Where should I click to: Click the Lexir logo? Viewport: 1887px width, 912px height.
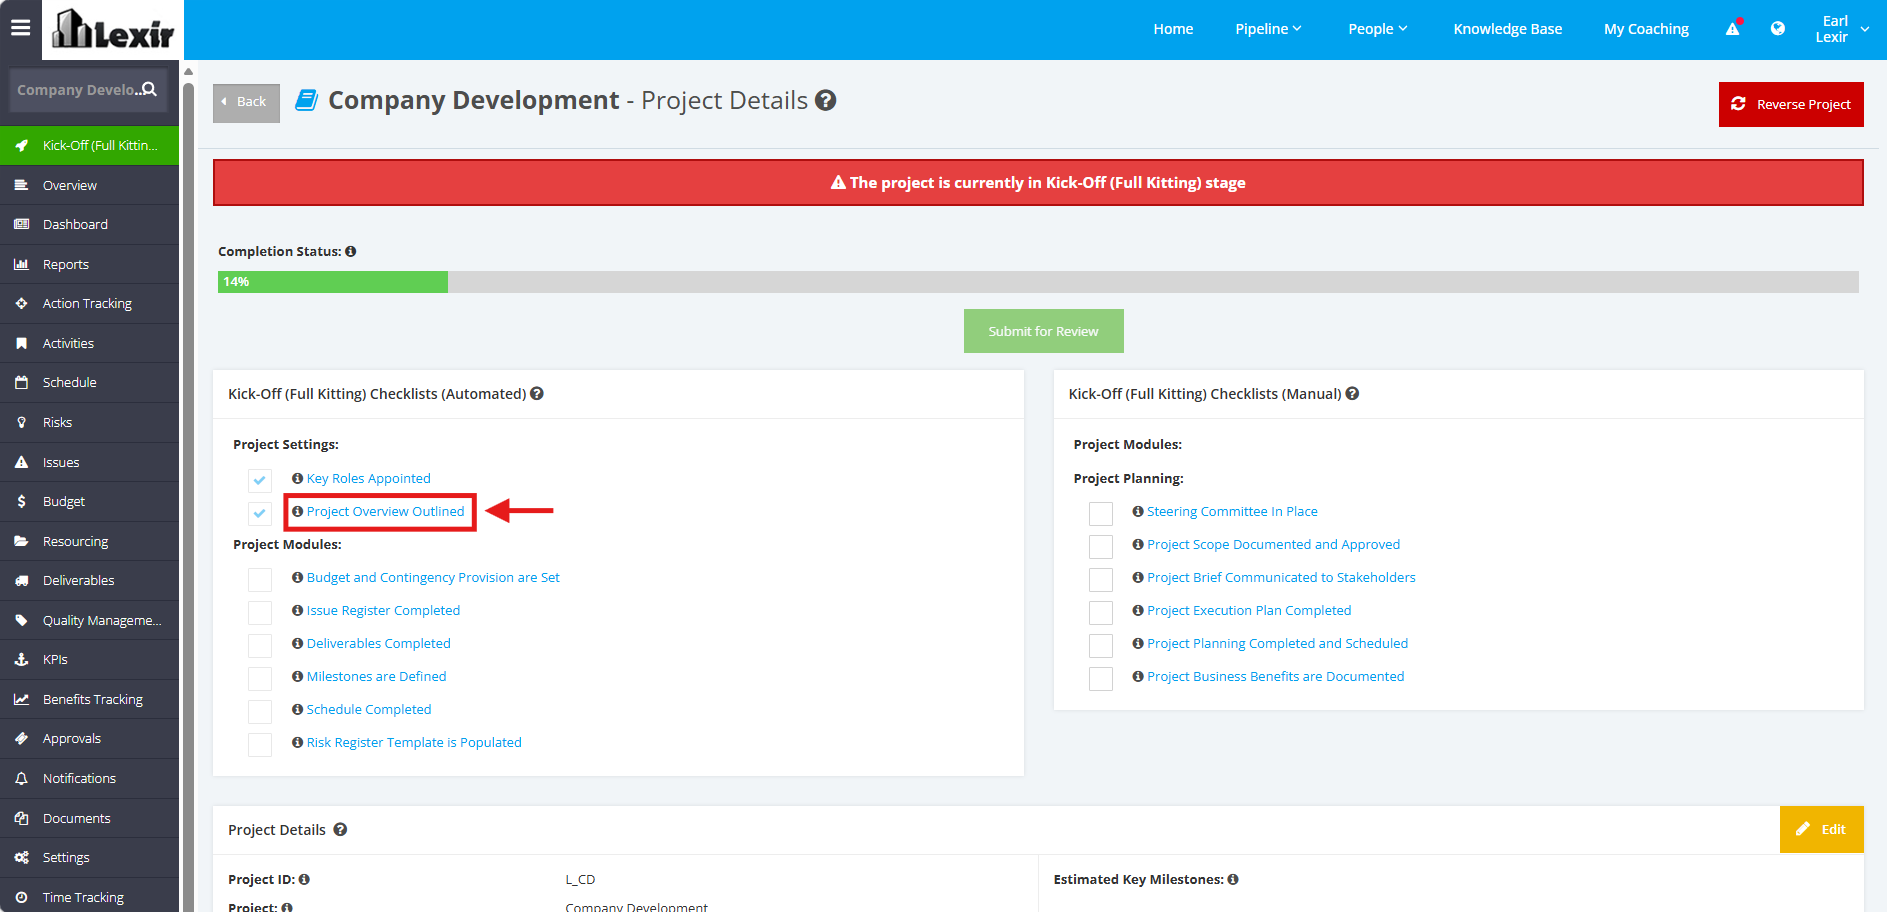click(x=113, y=29)
